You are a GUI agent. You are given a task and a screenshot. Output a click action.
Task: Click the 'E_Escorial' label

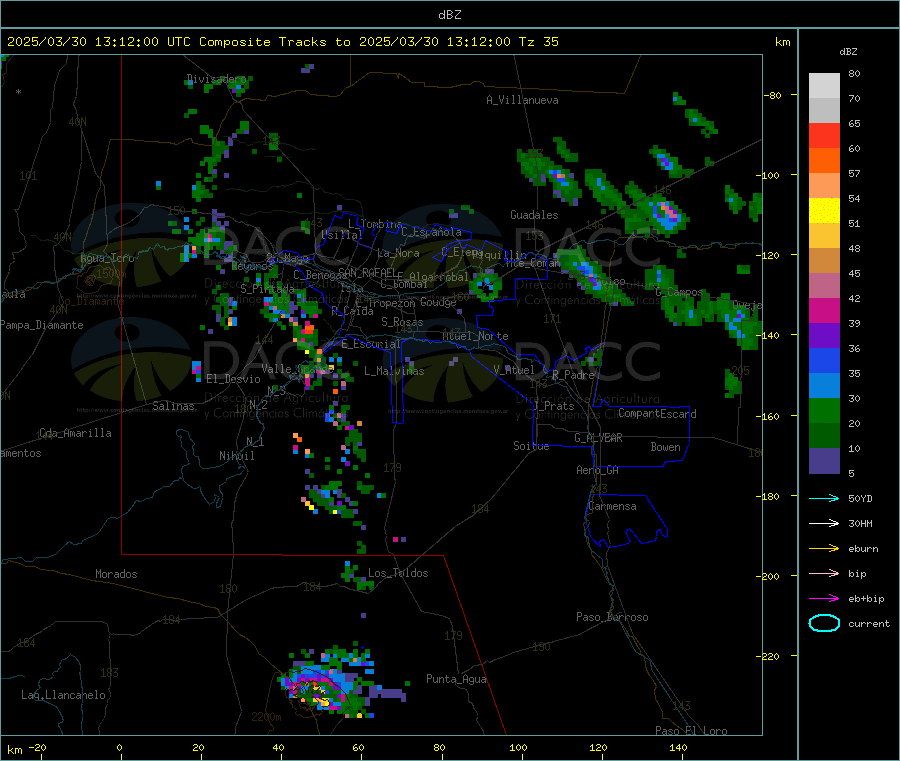(x=371, y=344)
